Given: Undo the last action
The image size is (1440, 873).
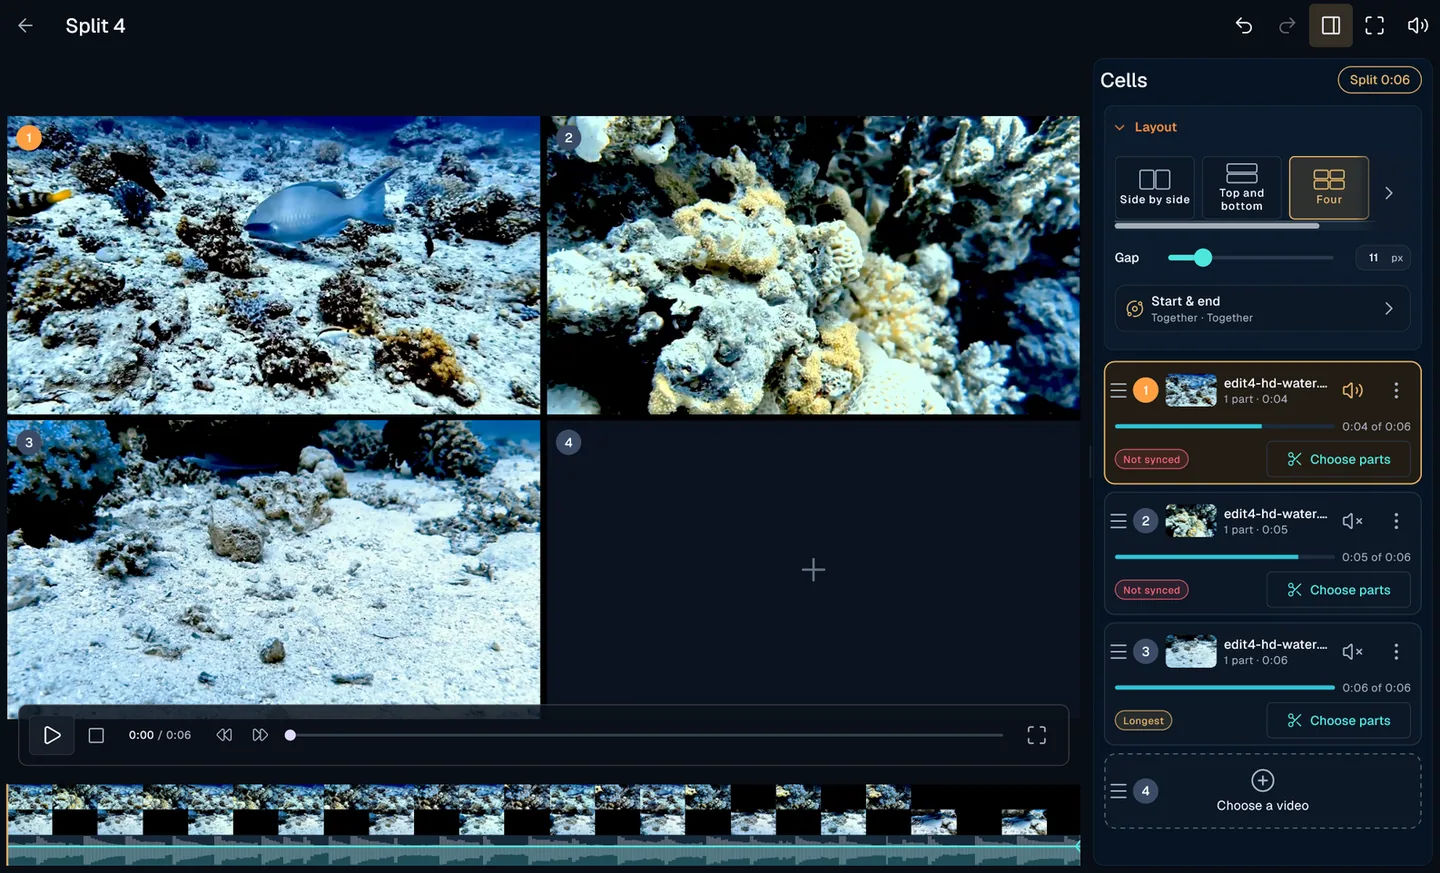Looking at the screenshot, I should click(x=1244, y=26).
